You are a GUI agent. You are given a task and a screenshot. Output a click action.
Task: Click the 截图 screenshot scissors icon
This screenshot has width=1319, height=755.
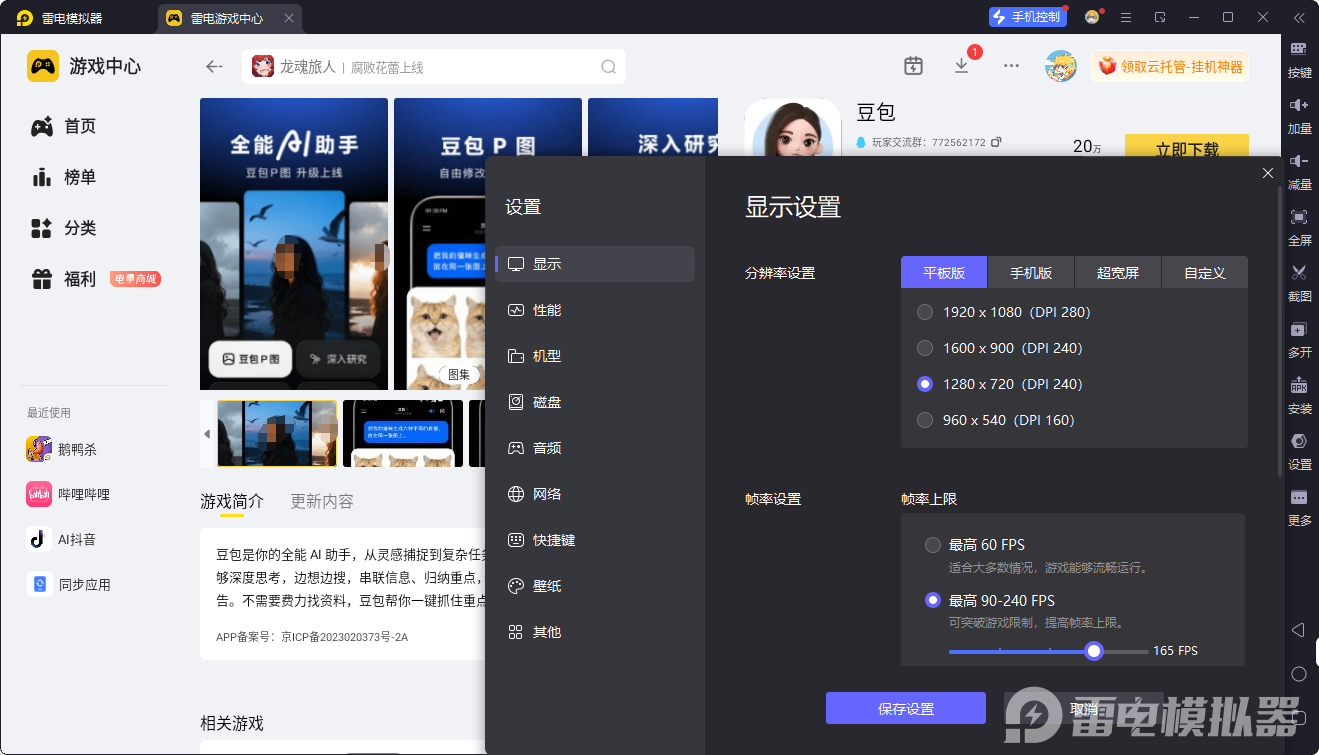coord(1299,273)
